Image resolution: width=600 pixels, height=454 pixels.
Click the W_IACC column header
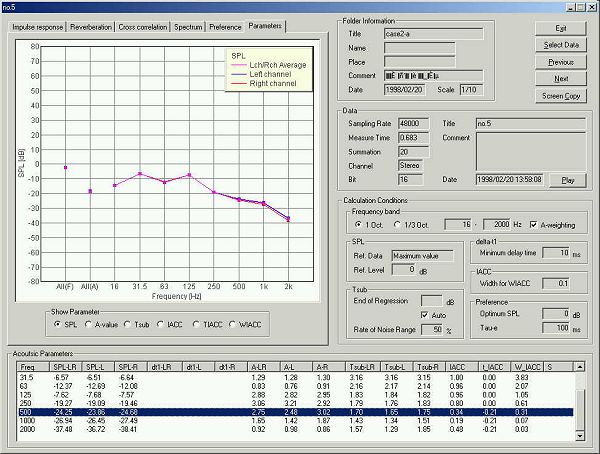pos(528,367)
